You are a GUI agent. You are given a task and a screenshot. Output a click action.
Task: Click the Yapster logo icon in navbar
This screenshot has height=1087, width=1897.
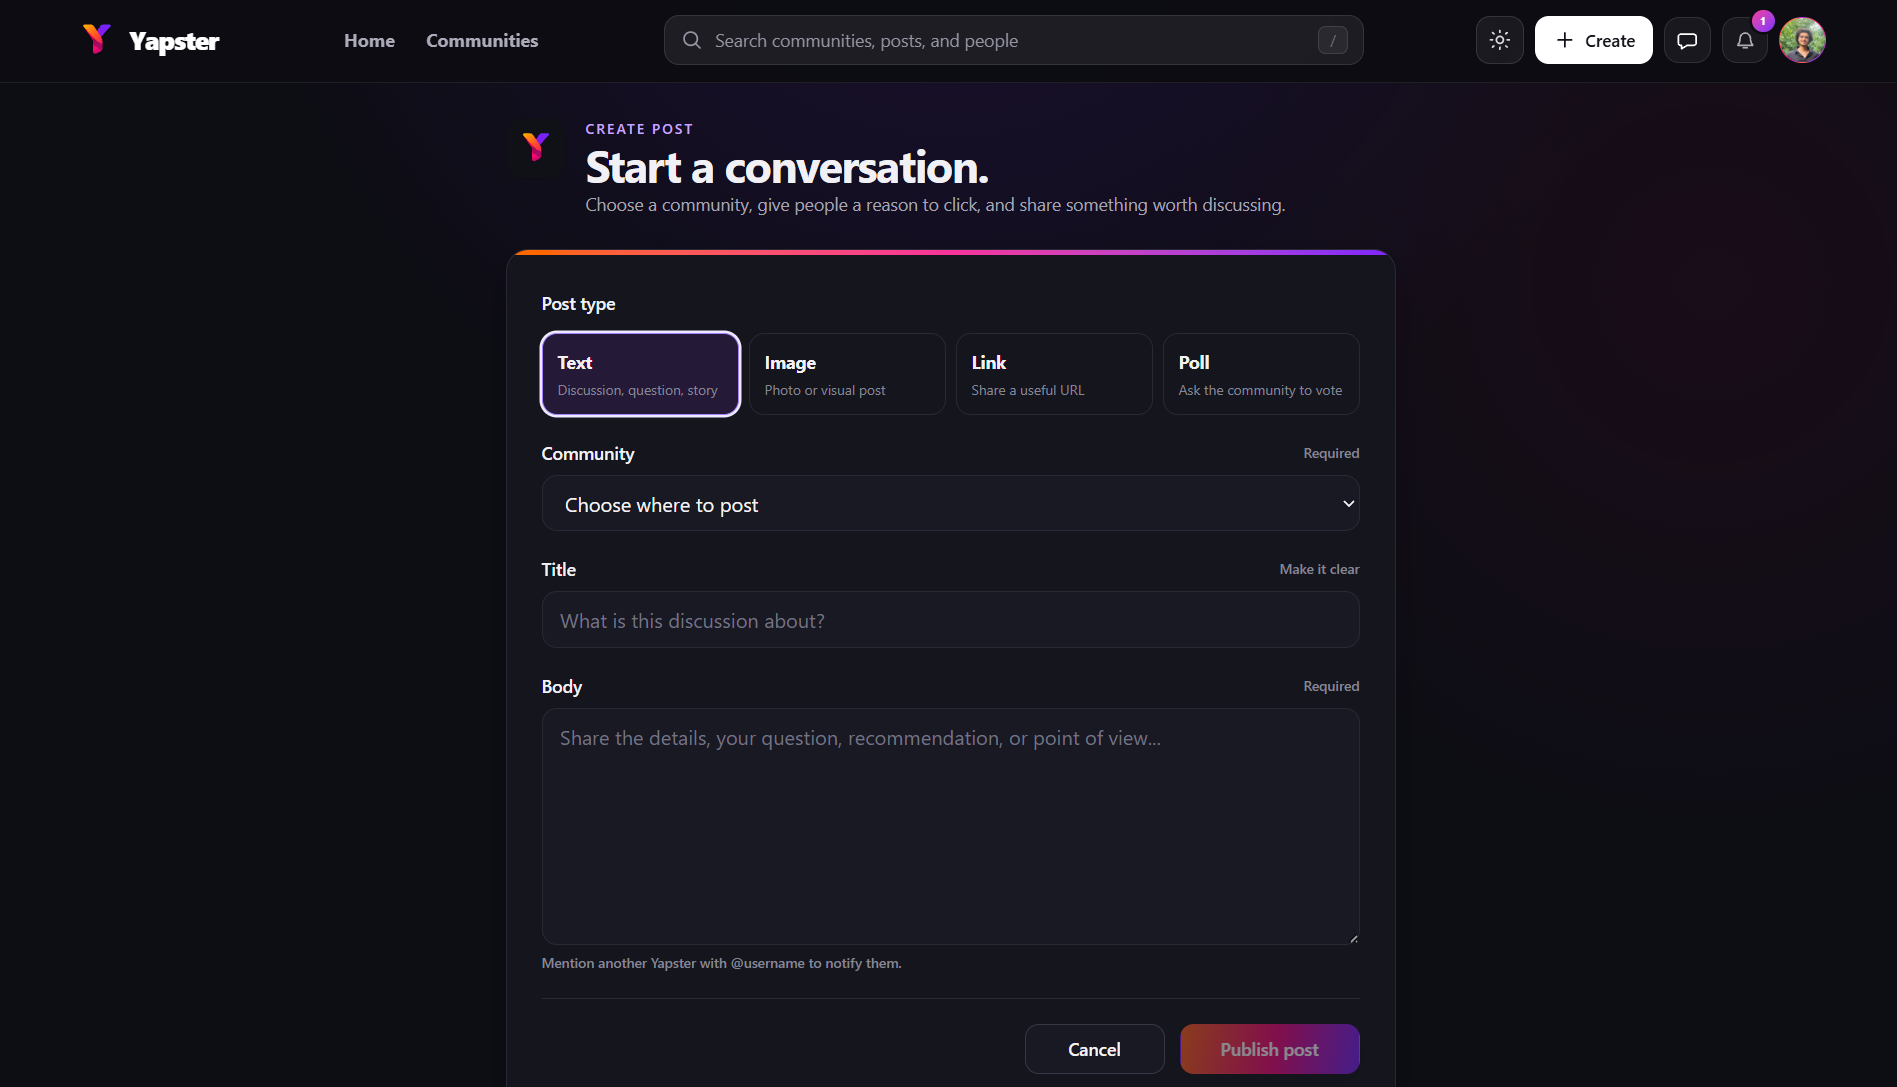[x=97, y=39]
